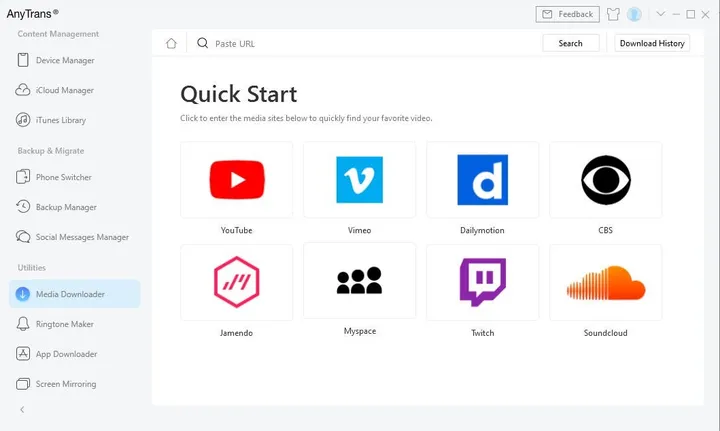Select the Dailymotion logo tile

[x=483, y=179]
